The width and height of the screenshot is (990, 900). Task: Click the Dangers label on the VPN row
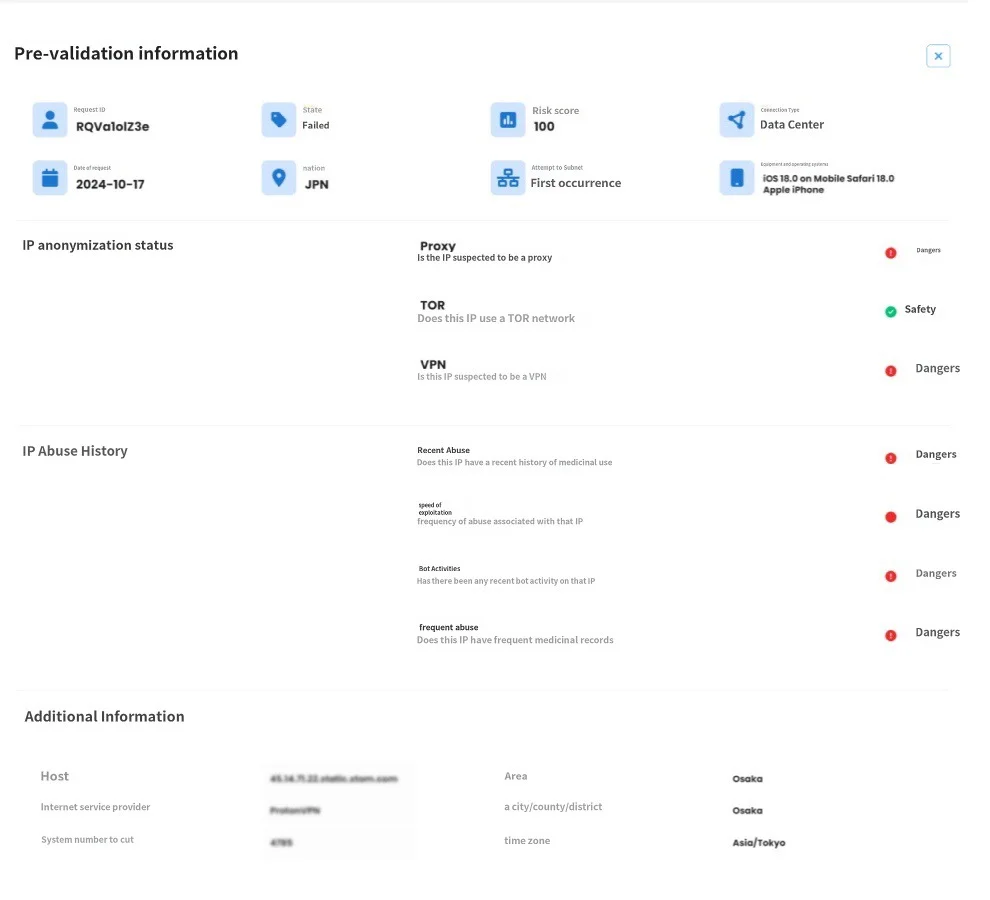click(x=938, y=368)
